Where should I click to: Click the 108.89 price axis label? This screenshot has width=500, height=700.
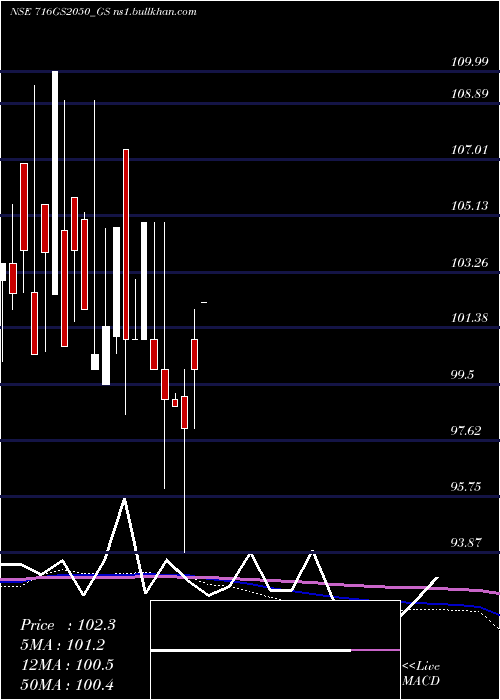469,94
